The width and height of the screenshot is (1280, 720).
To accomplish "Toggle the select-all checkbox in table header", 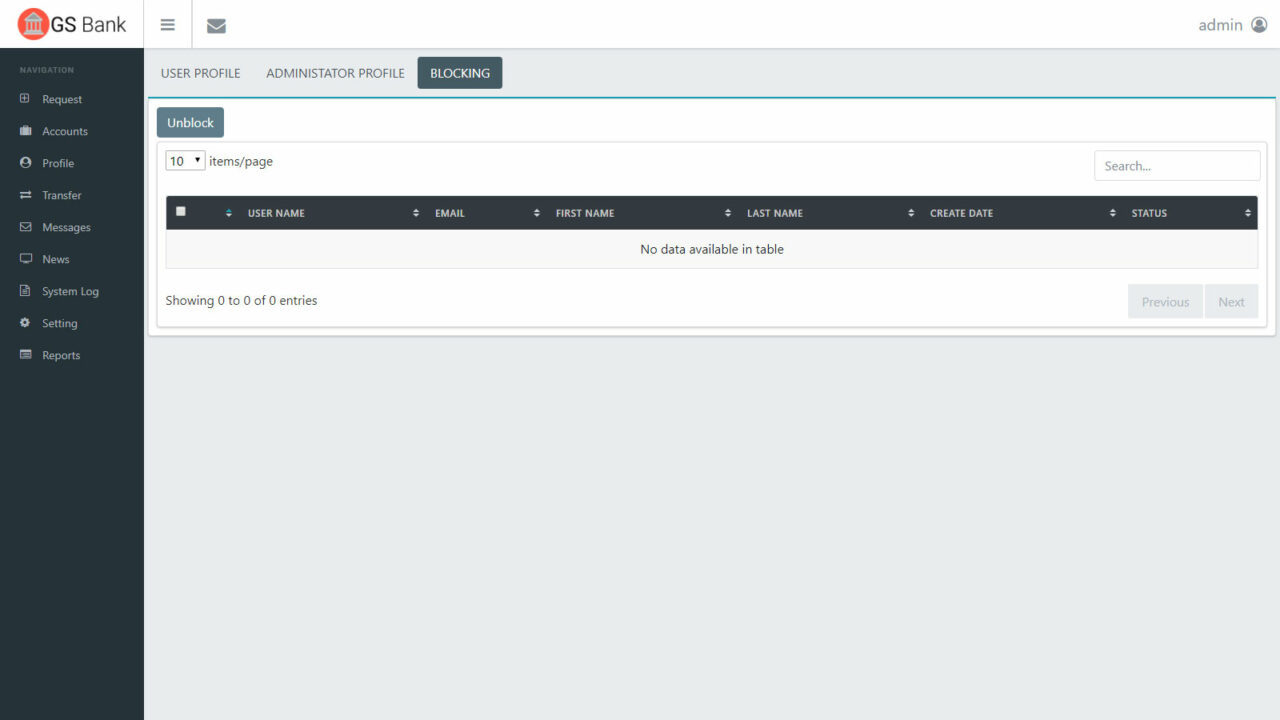I will [x=181, y=211].
